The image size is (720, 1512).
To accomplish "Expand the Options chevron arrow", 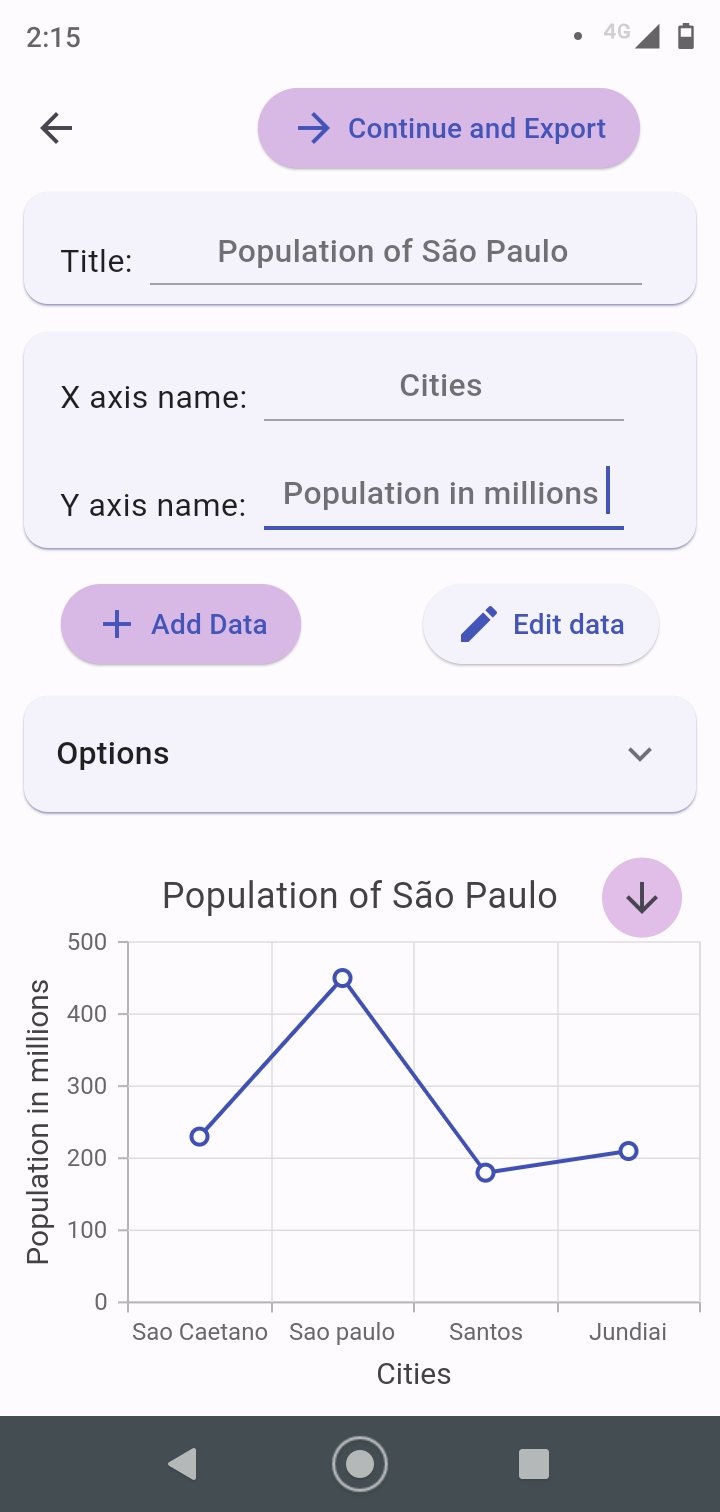I will 640,754.
